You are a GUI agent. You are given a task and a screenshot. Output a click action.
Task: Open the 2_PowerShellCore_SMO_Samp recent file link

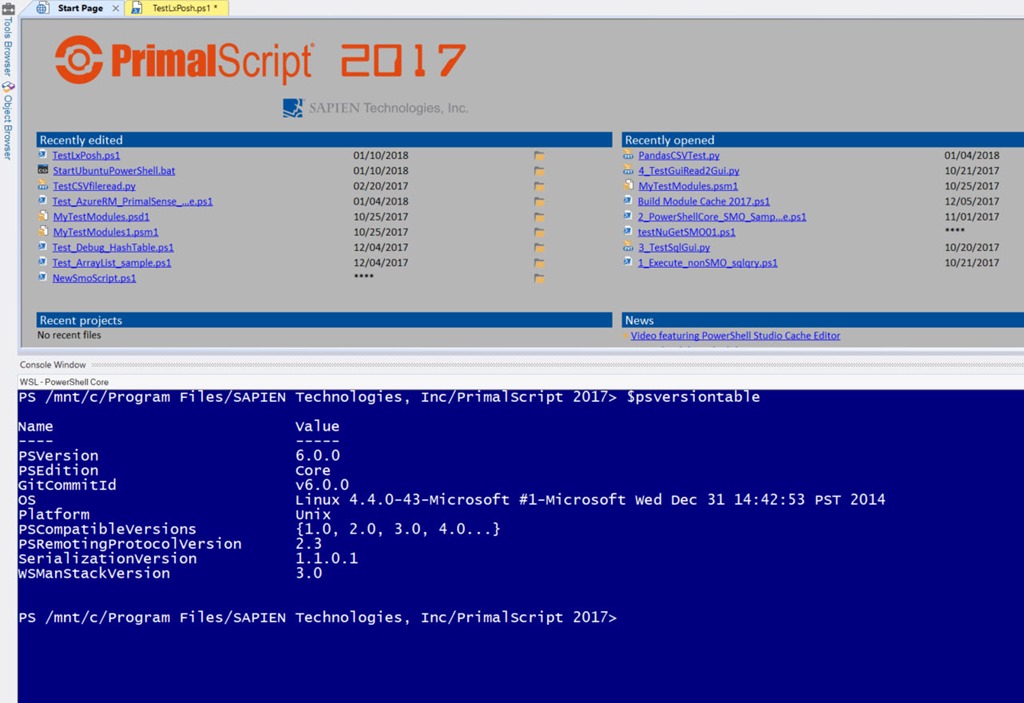click(x=722, y=217)
